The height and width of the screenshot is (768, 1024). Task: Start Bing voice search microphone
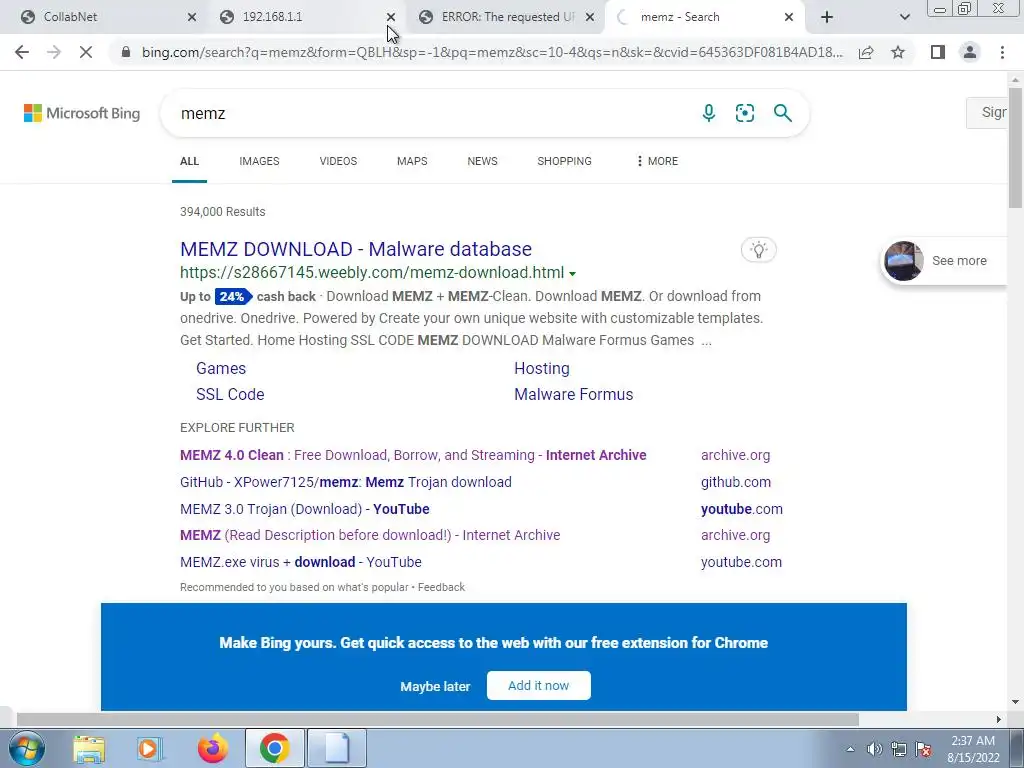point(709,113)
